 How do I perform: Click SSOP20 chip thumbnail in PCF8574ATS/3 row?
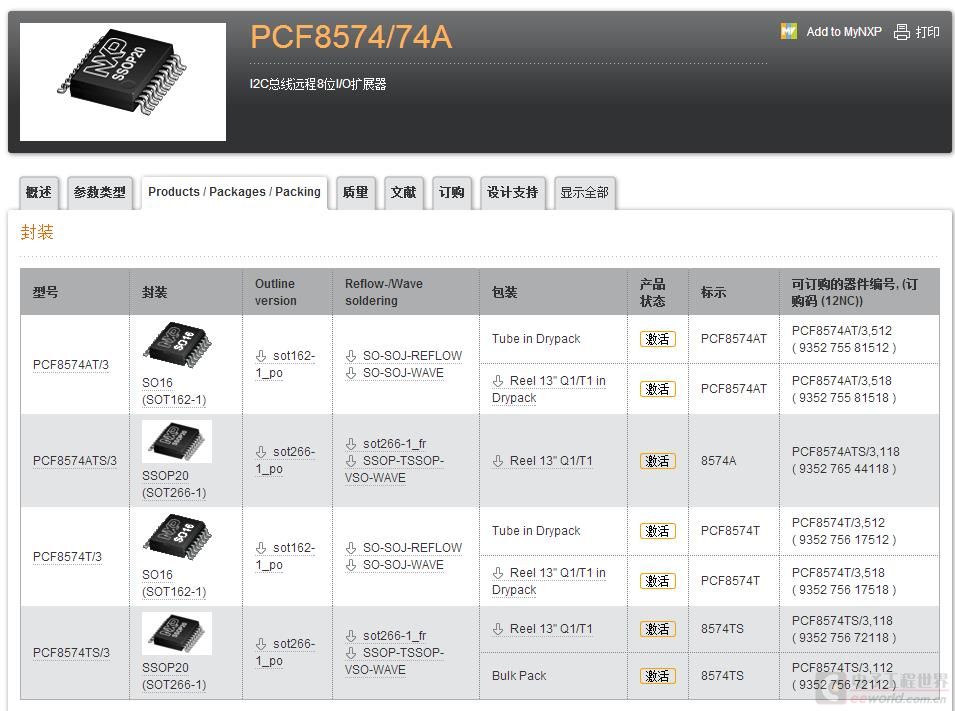coord(177,442)
